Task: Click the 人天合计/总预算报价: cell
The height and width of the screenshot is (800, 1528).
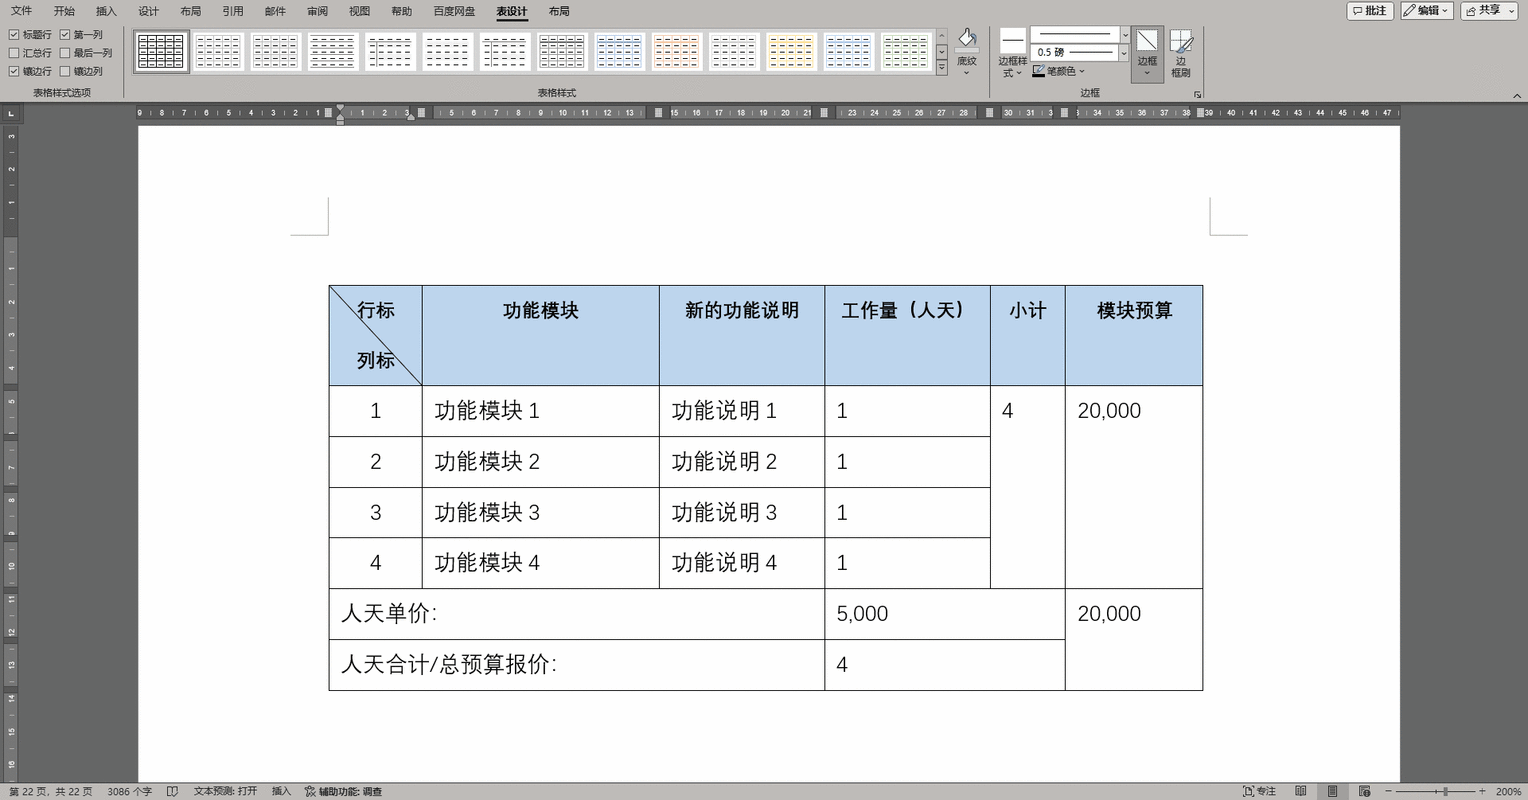Action: [x=577, y=665]
